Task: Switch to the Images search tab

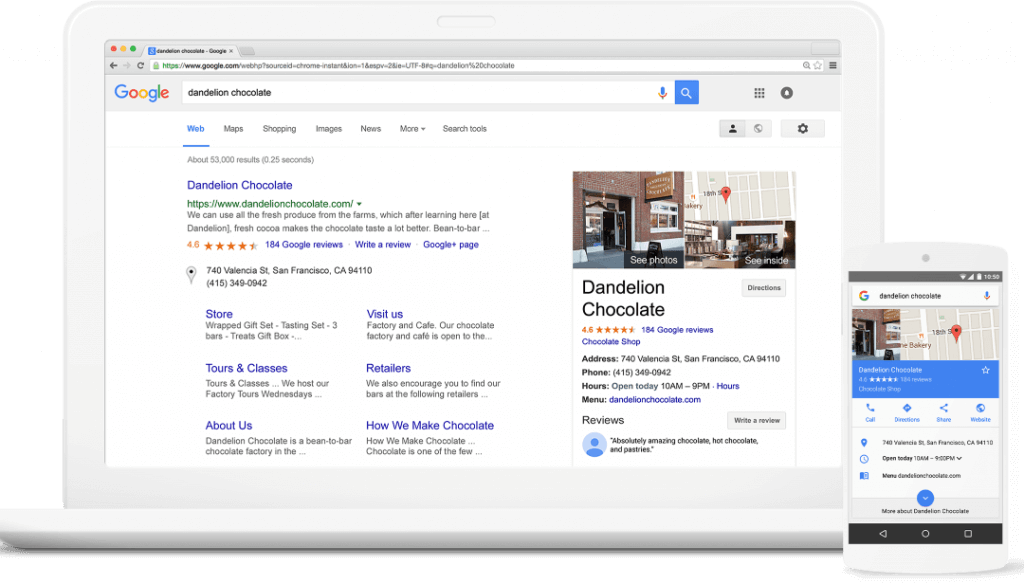Action: tap(328, 129)
